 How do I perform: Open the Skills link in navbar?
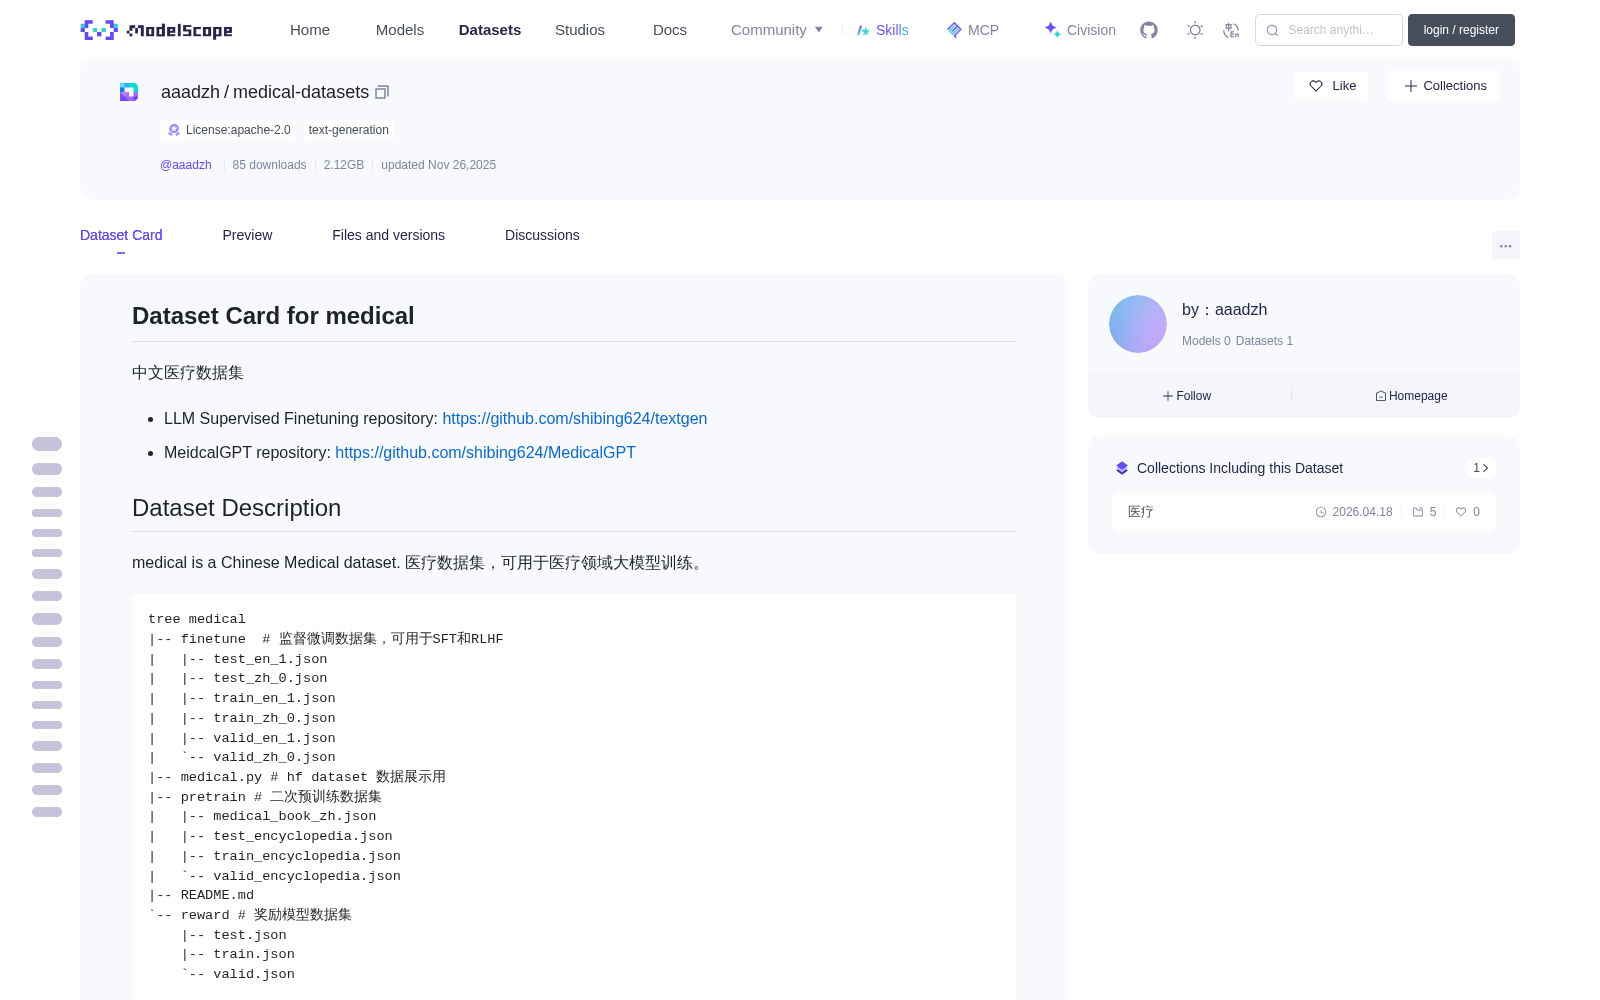coord(882,30)
